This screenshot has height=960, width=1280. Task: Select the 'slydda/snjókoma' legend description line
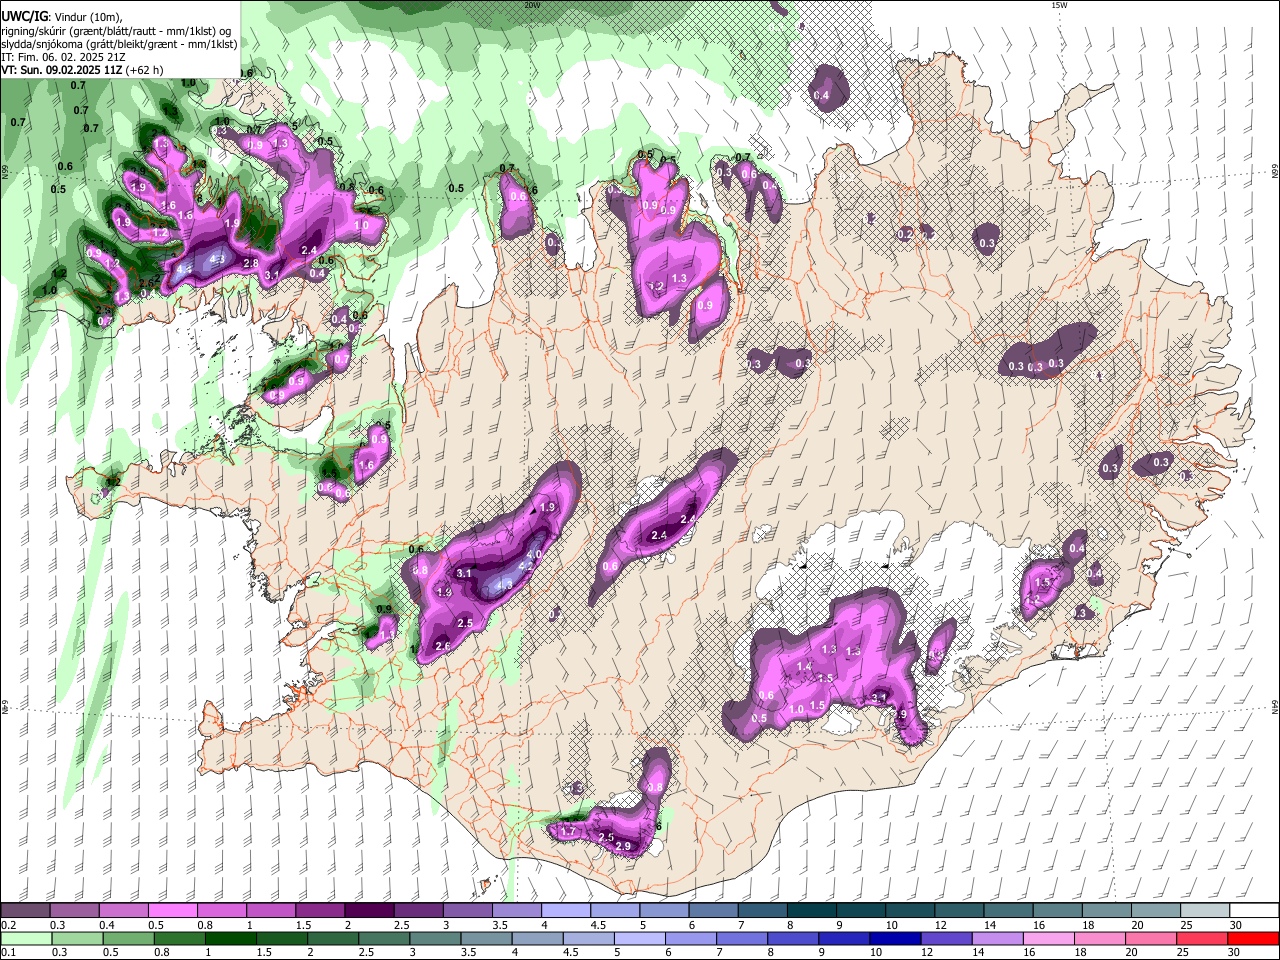coord(119,44)
